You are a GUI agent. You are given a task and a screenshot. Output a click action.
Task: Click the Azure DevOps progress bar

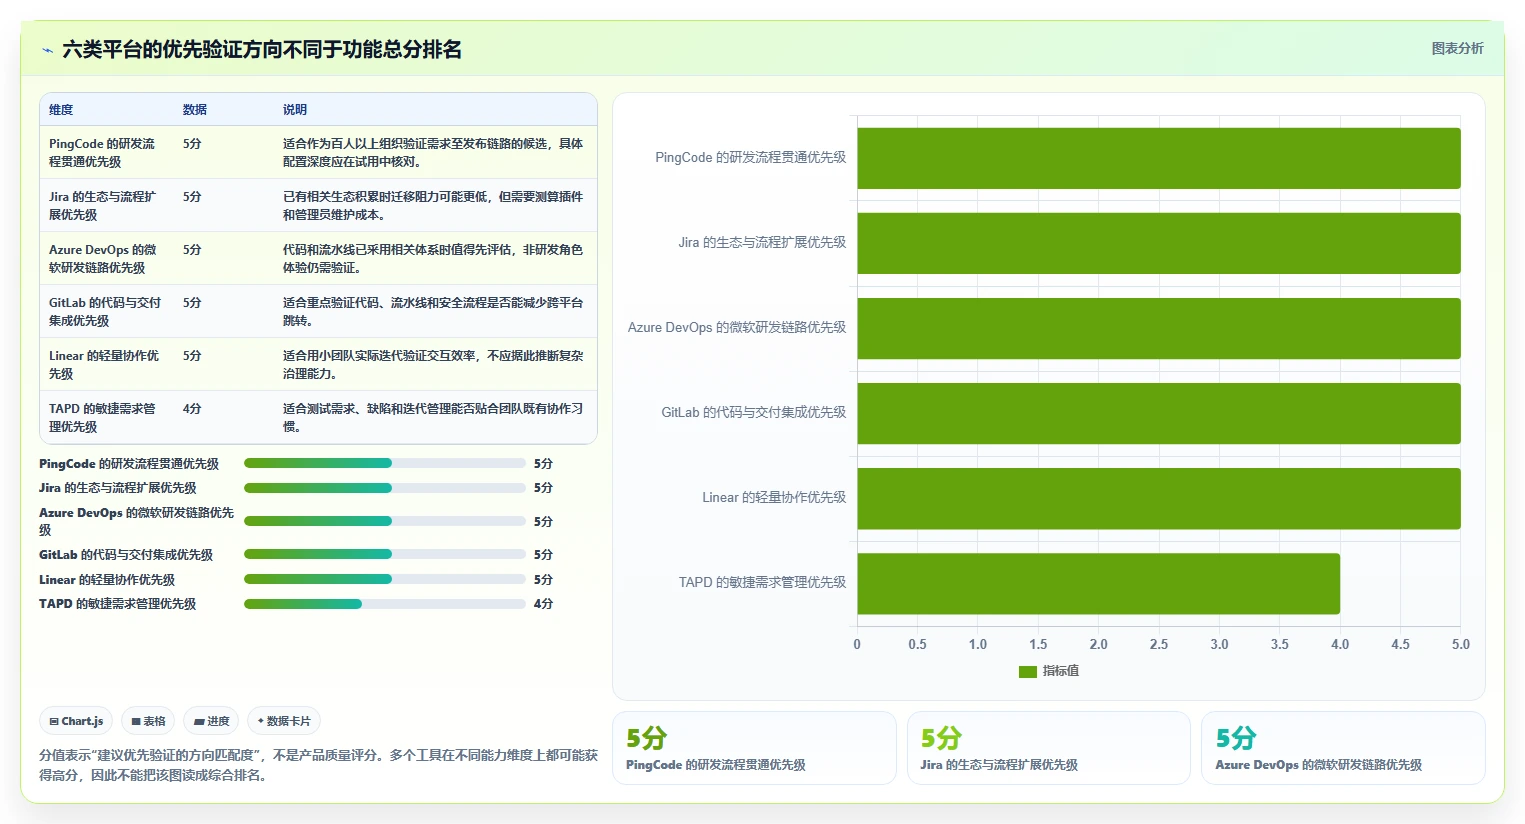coord(385,521)
